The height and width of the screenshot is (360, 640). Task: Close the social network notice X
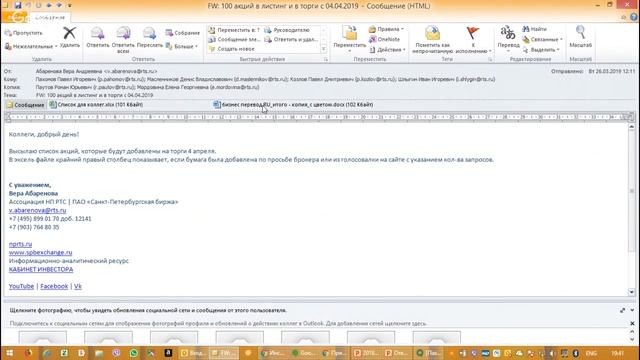click(632, 323)
